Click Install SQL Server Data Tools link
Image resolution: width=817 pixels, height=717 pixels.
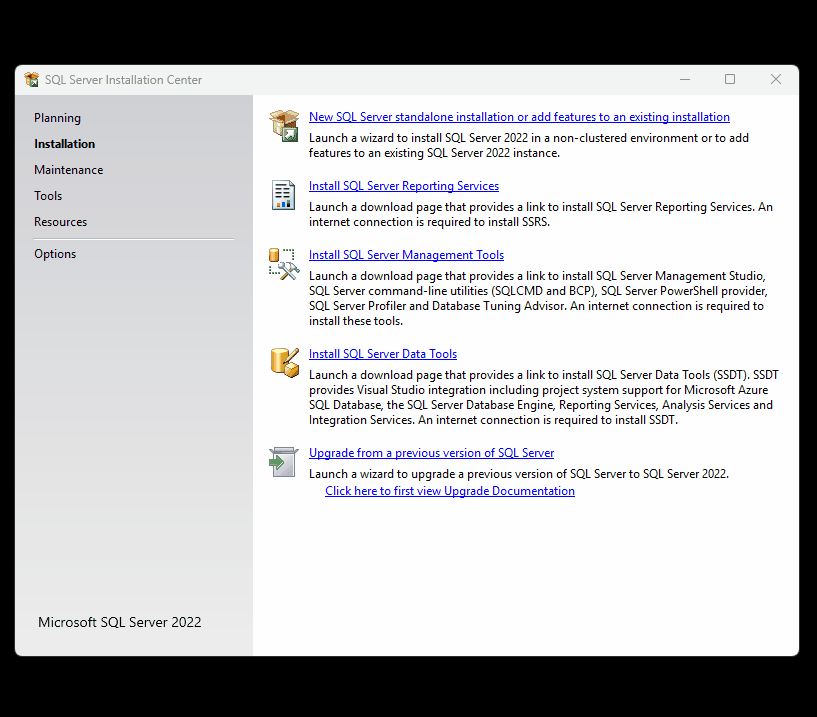tap(383, 354)
